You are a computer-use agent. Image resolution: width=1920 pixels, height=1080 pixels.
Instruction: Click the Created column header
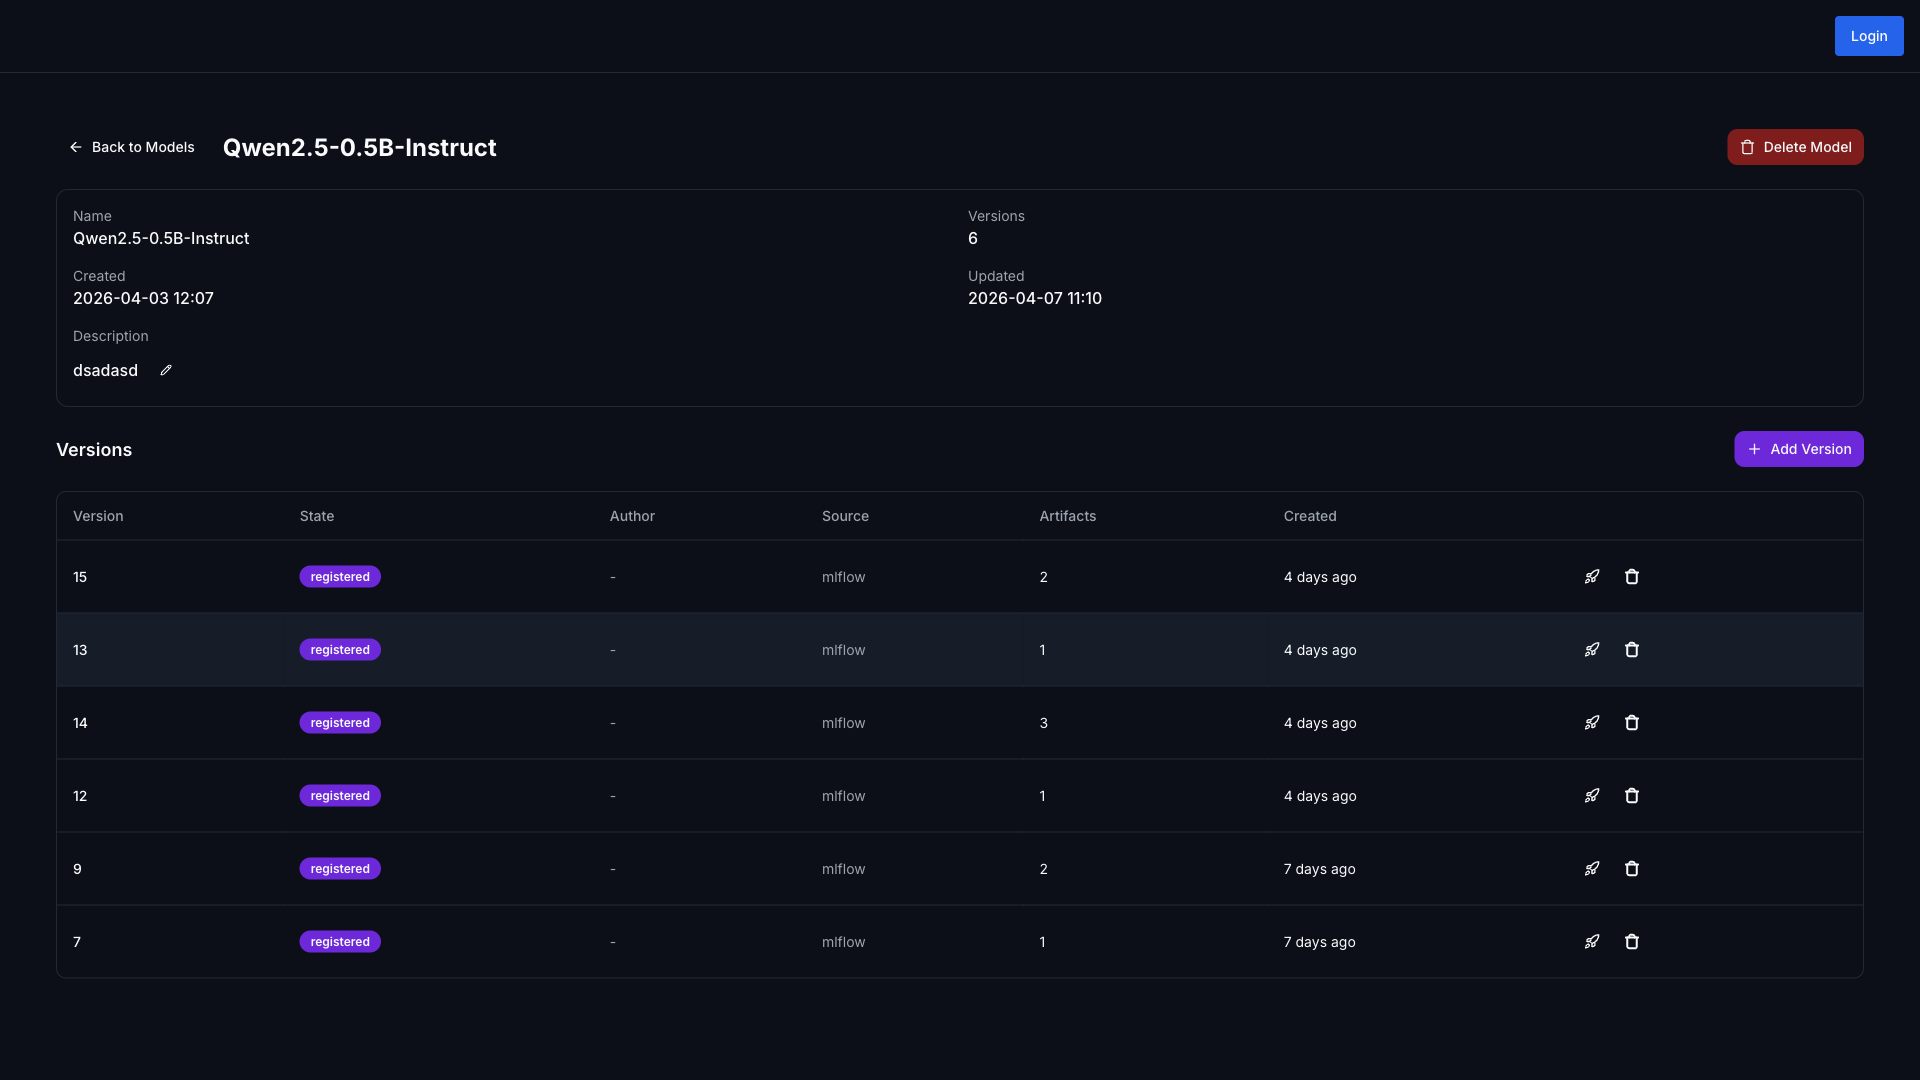coord(1309,516)
